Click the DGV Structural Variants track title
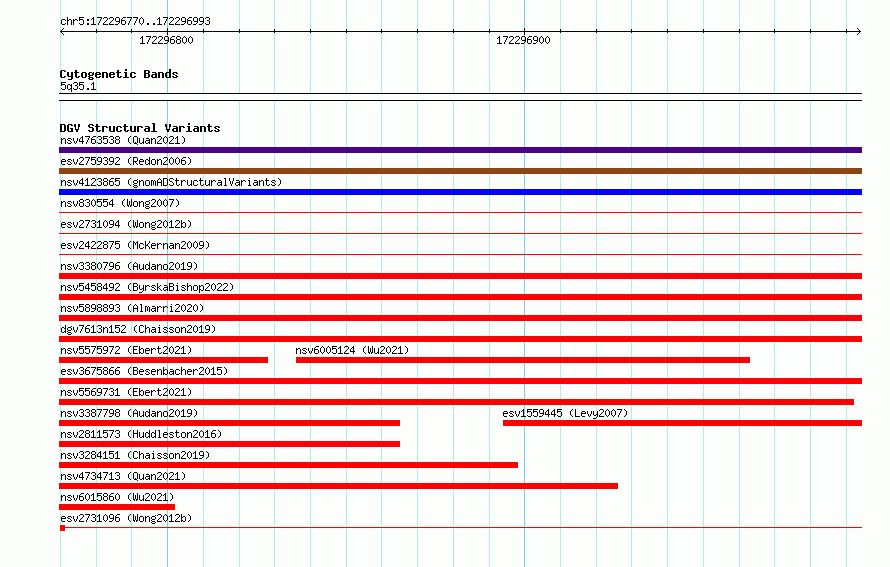Screen dimensions: 890x567 (140, 128)
